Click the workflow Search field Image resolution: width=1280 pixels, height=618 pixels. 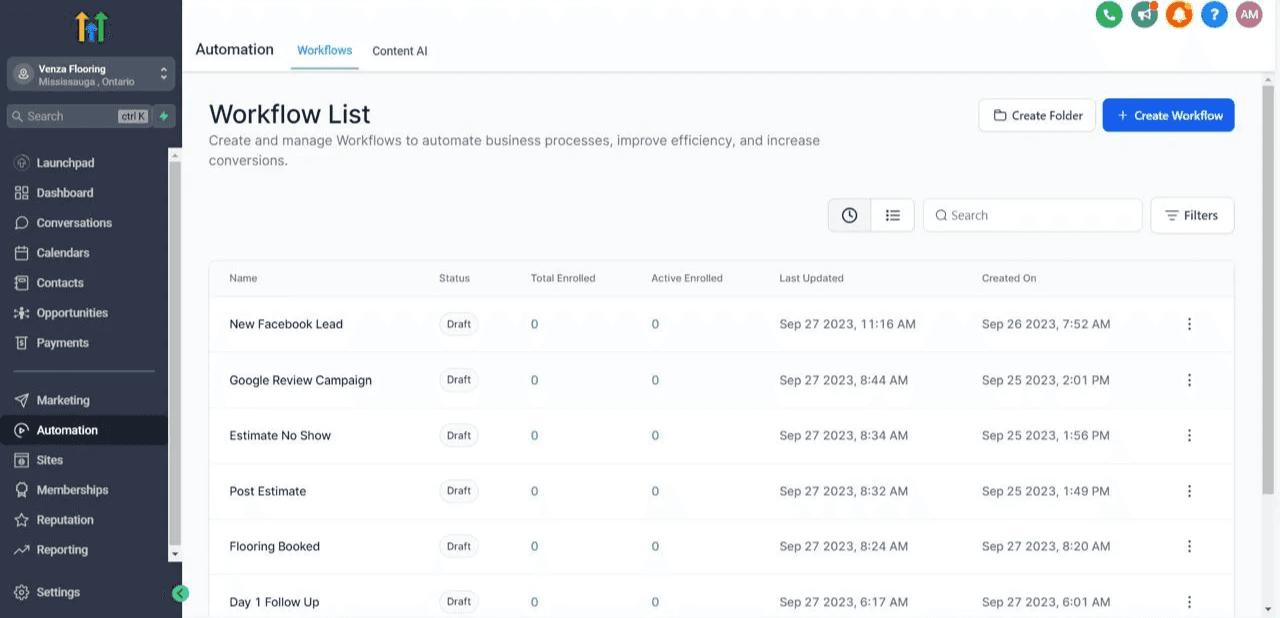(x=1032, y=215)
